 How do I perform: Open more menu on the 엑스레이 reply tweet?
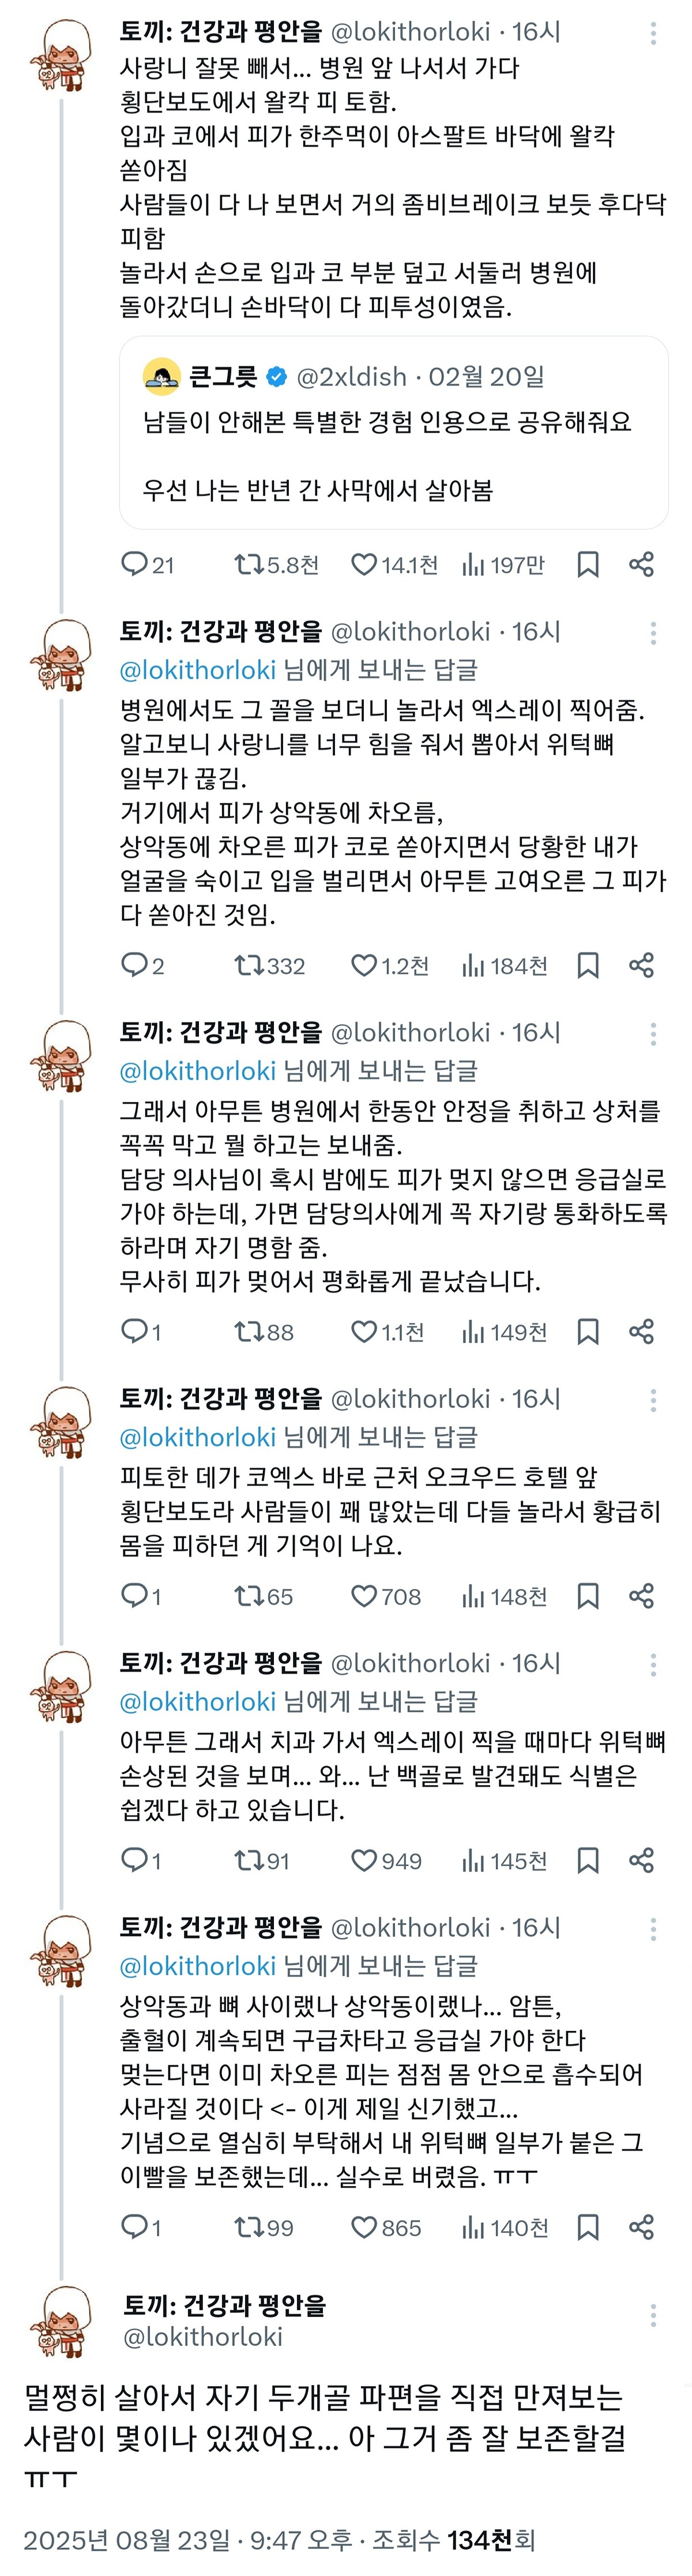(653, 633)
